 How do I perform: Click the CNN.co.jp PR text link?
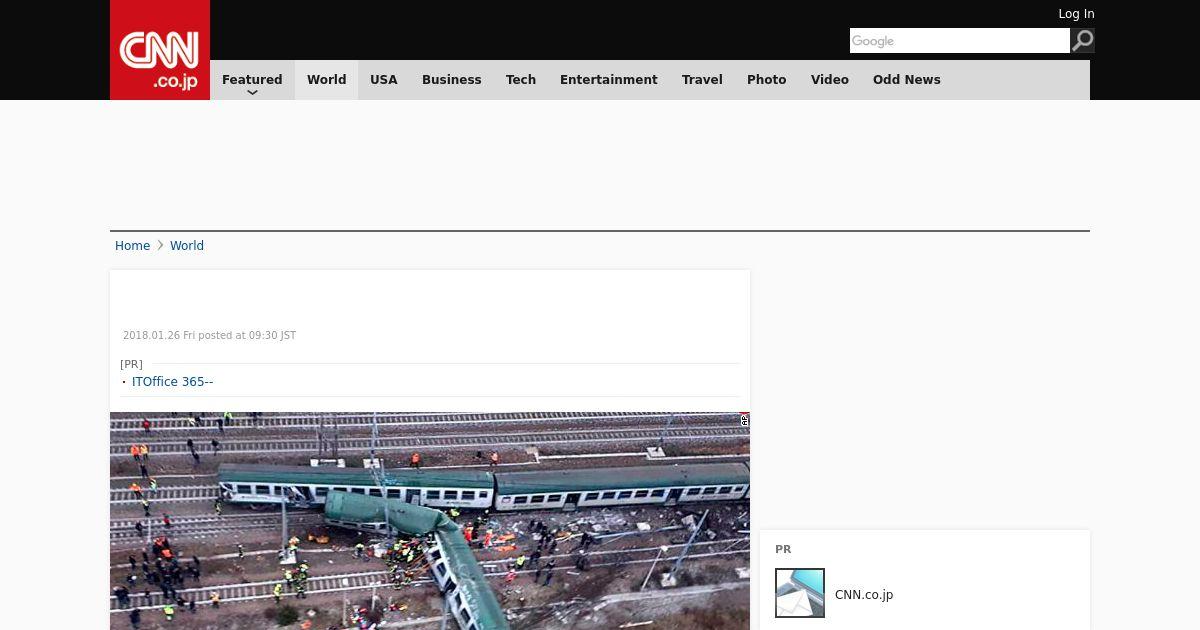click(864, 594)
